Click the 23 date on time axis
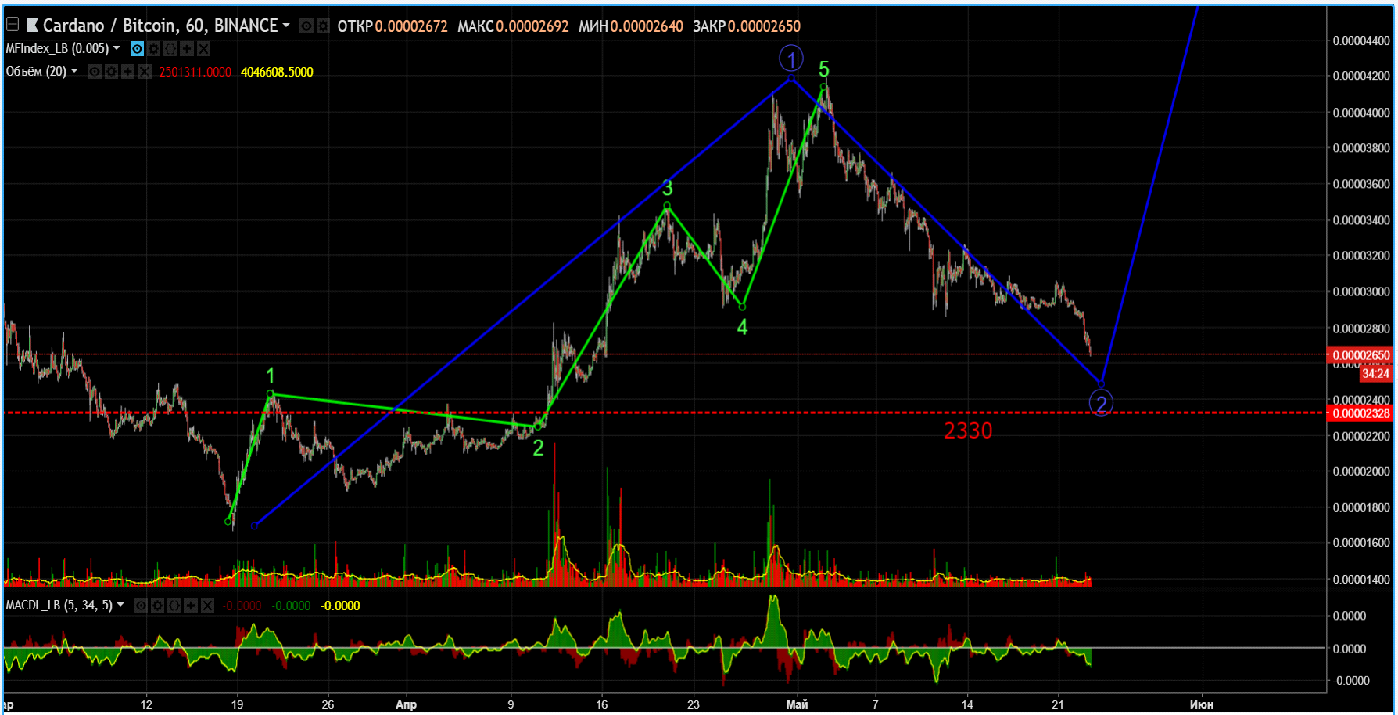1398x715 pixels. 692,704
